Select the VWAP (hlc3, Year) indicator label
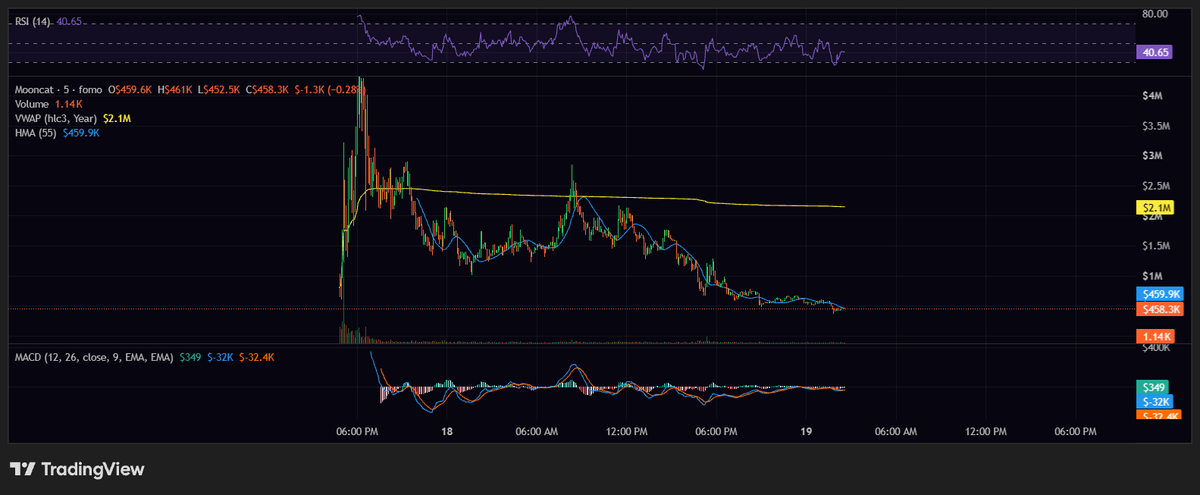This screenshot has height=495, width=1200. point(56,118)
